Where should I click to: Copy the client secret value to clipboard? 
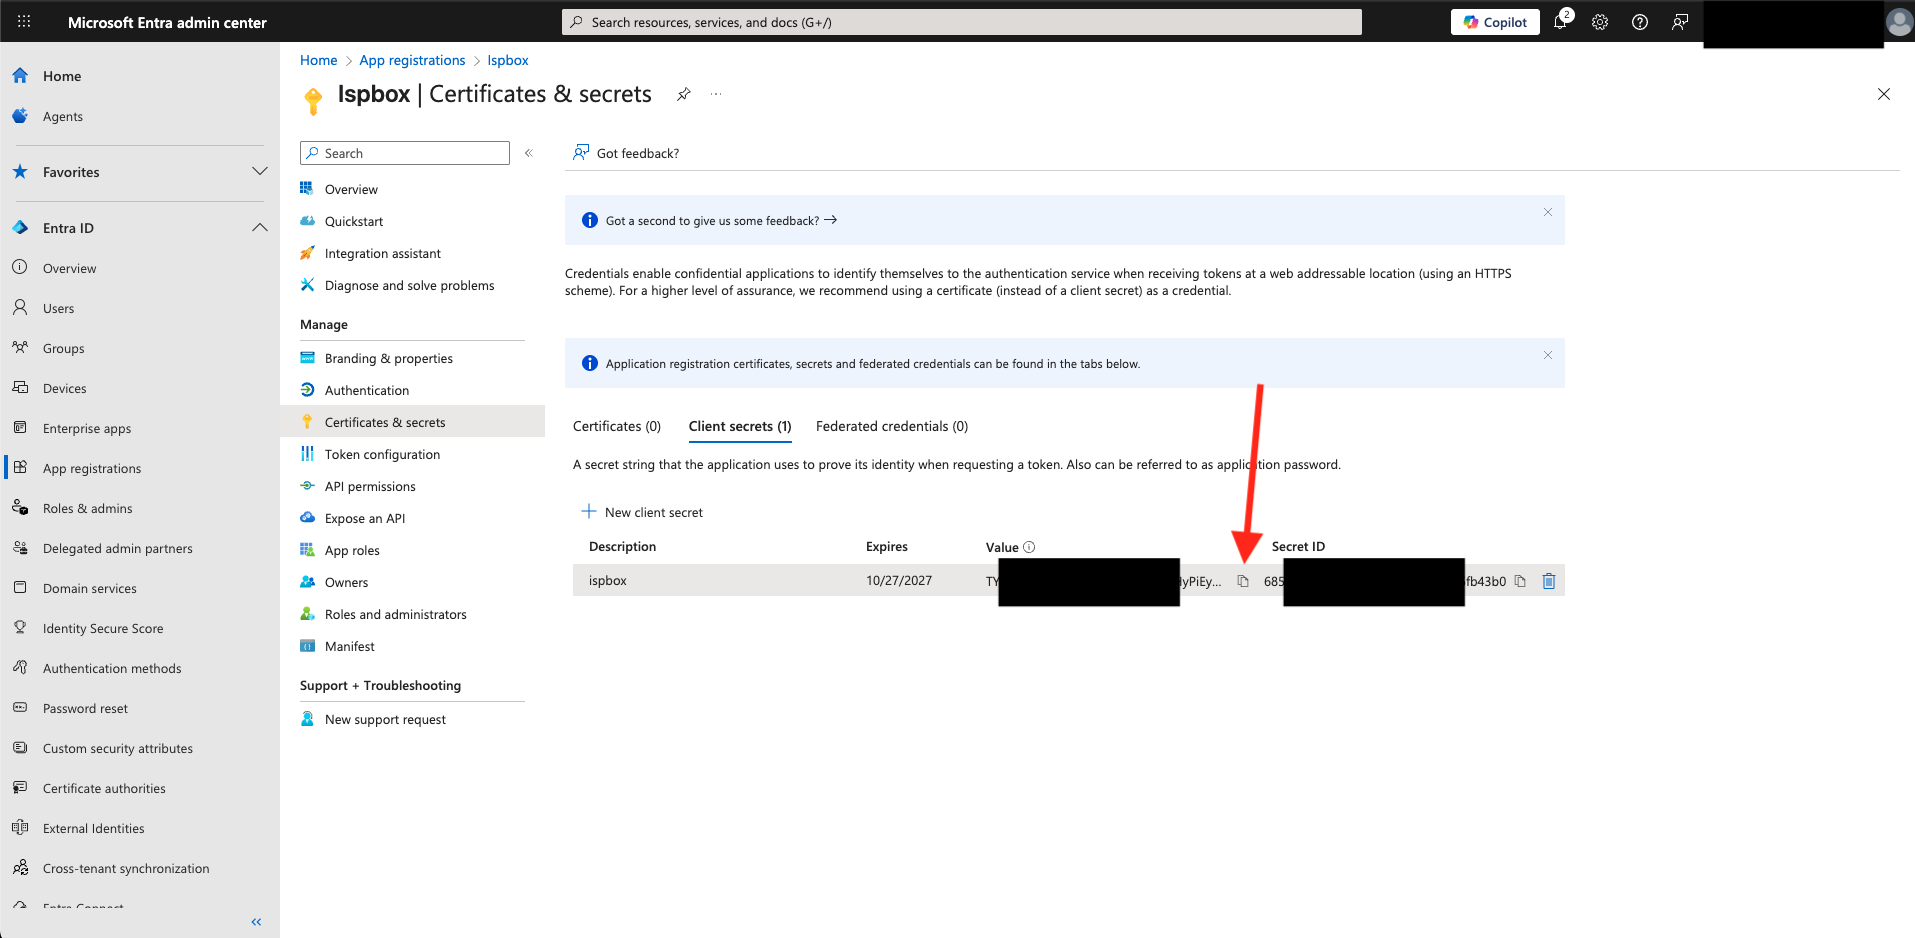[1243, 581]
